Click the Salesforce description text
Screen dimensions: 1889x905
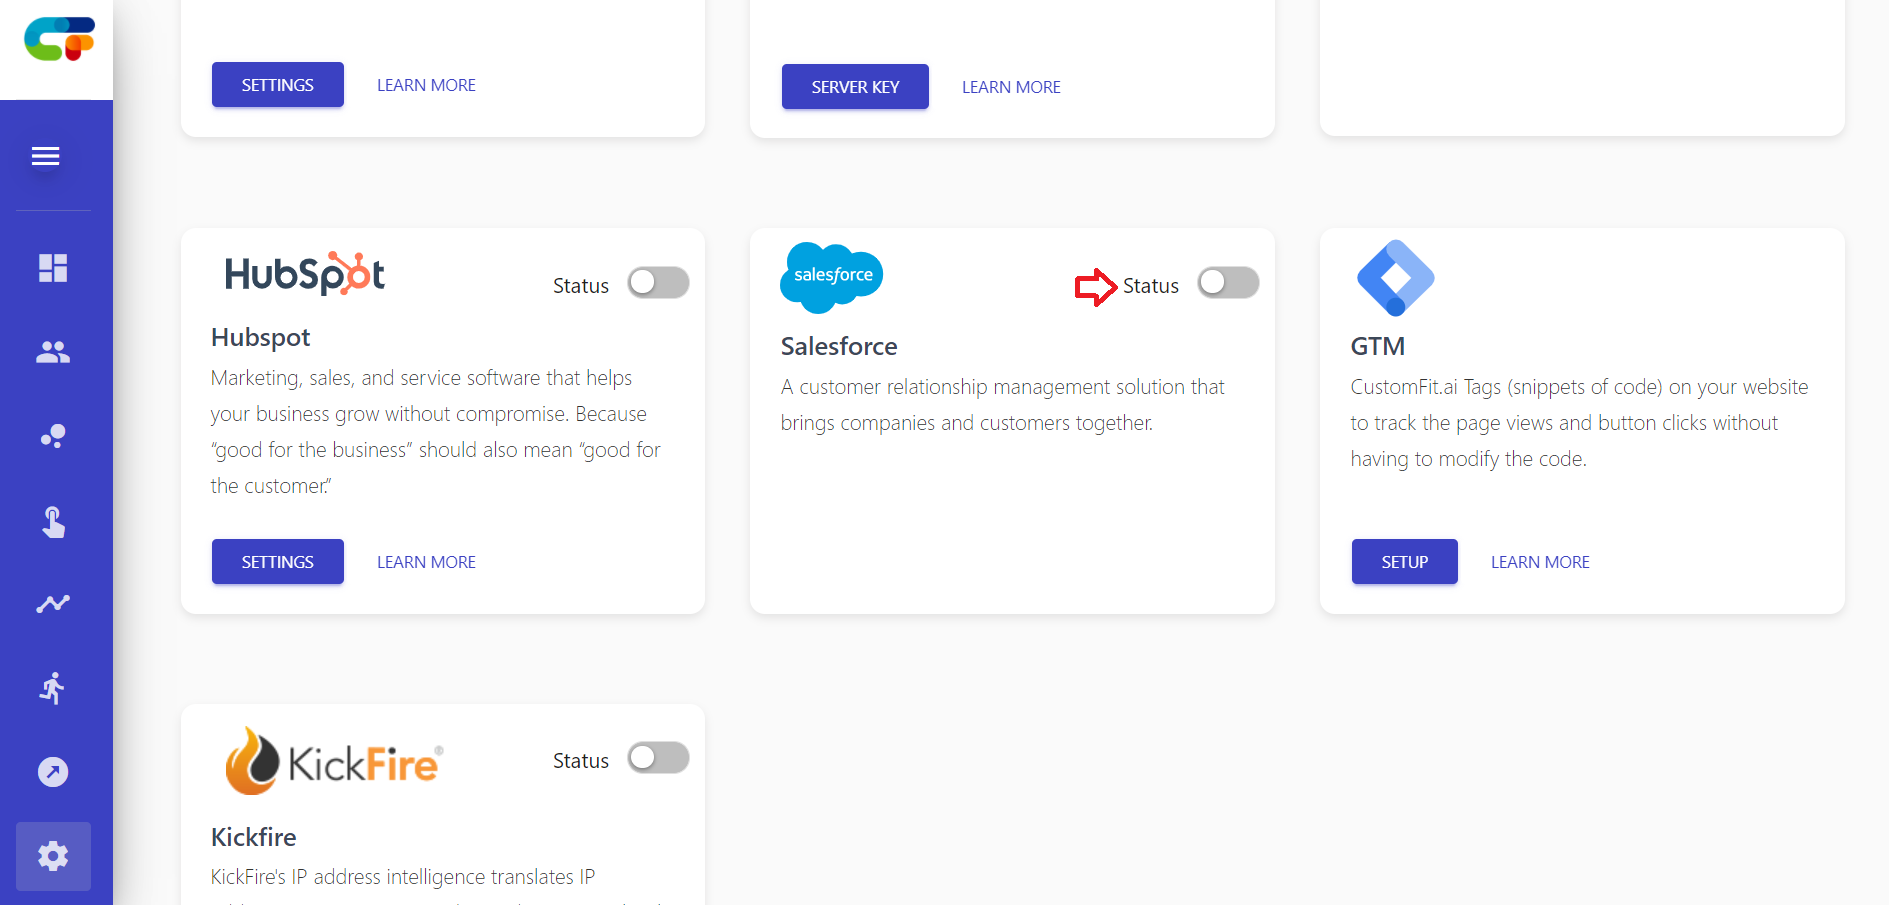point(1003,405)
